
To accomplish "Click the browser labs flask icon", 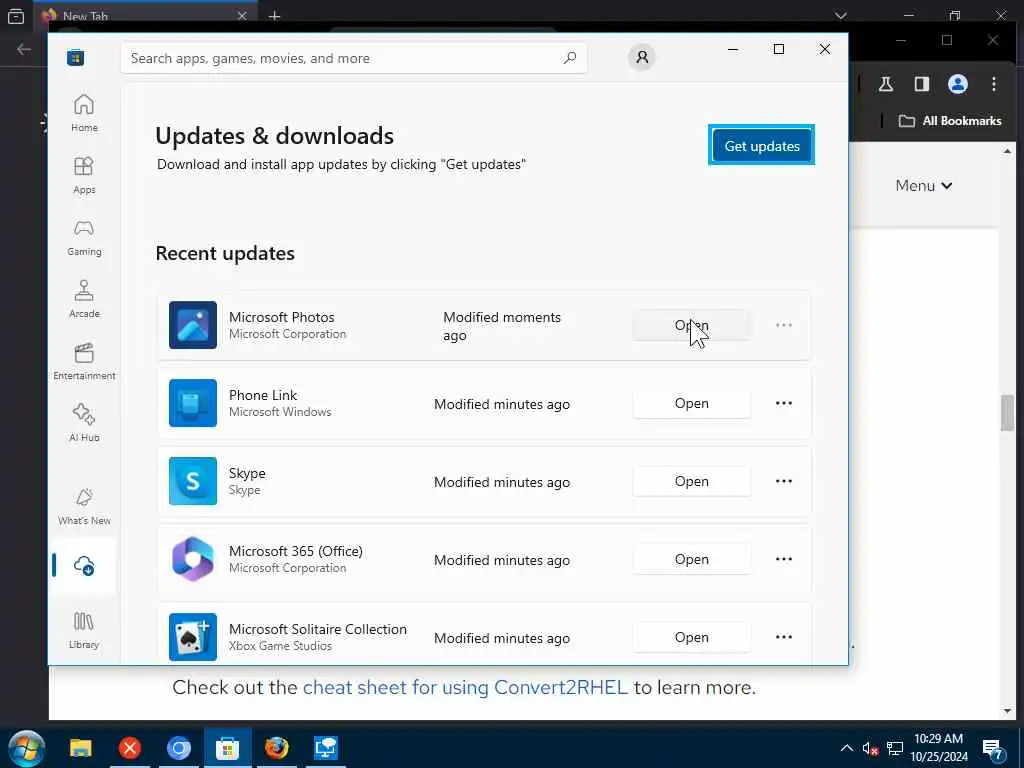I will [886, 84].
